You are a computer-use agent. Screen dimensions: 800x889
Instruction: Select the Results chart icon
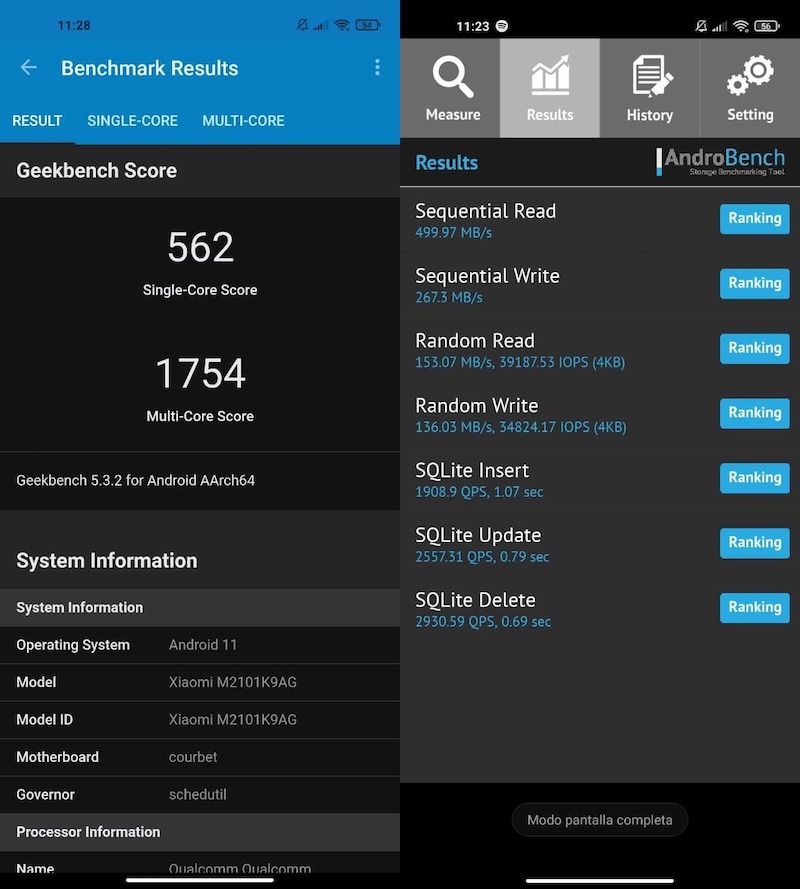(x=550, y=88)
